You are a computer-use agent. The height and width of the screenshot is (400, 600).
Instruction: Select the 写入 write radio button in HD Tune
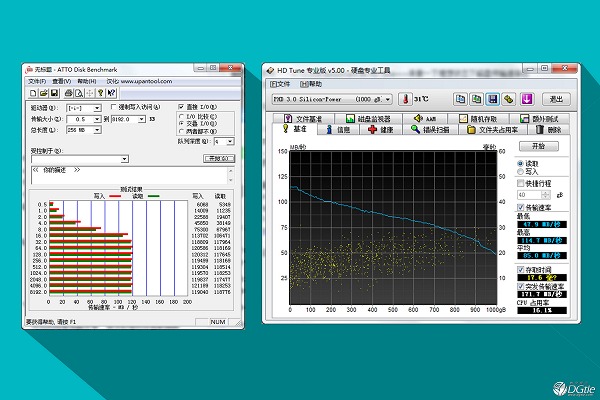pos(520,171)
